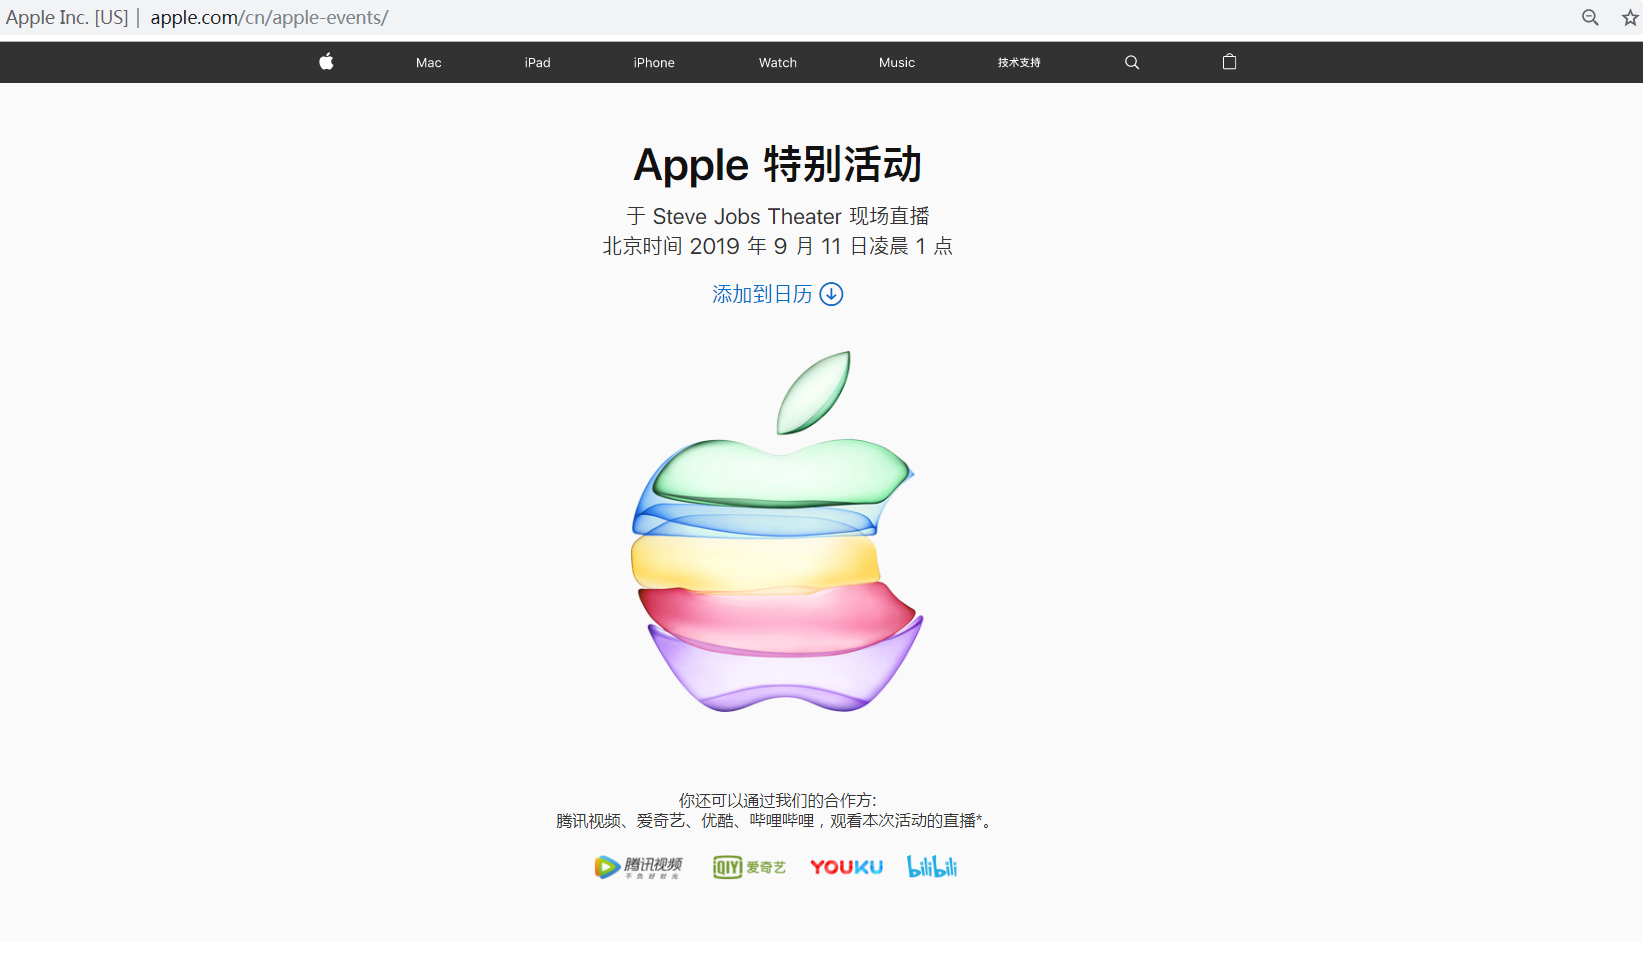Click the browser zoom magnifier icon
The height and width of the screenshot is (980, 1643).
[1590, 18]
